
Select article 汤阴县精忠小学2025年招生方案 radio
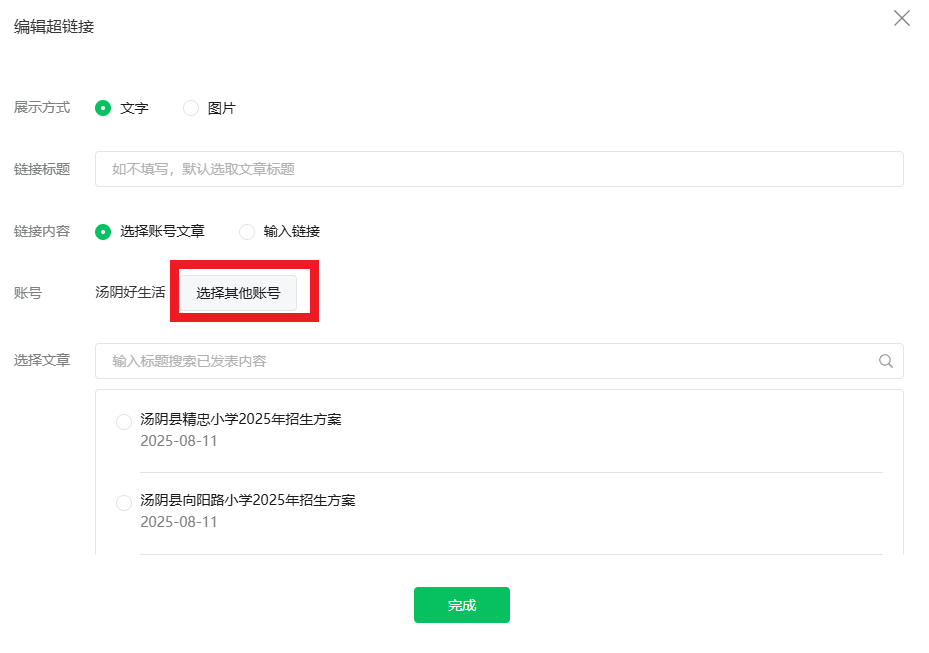(124, 422)
